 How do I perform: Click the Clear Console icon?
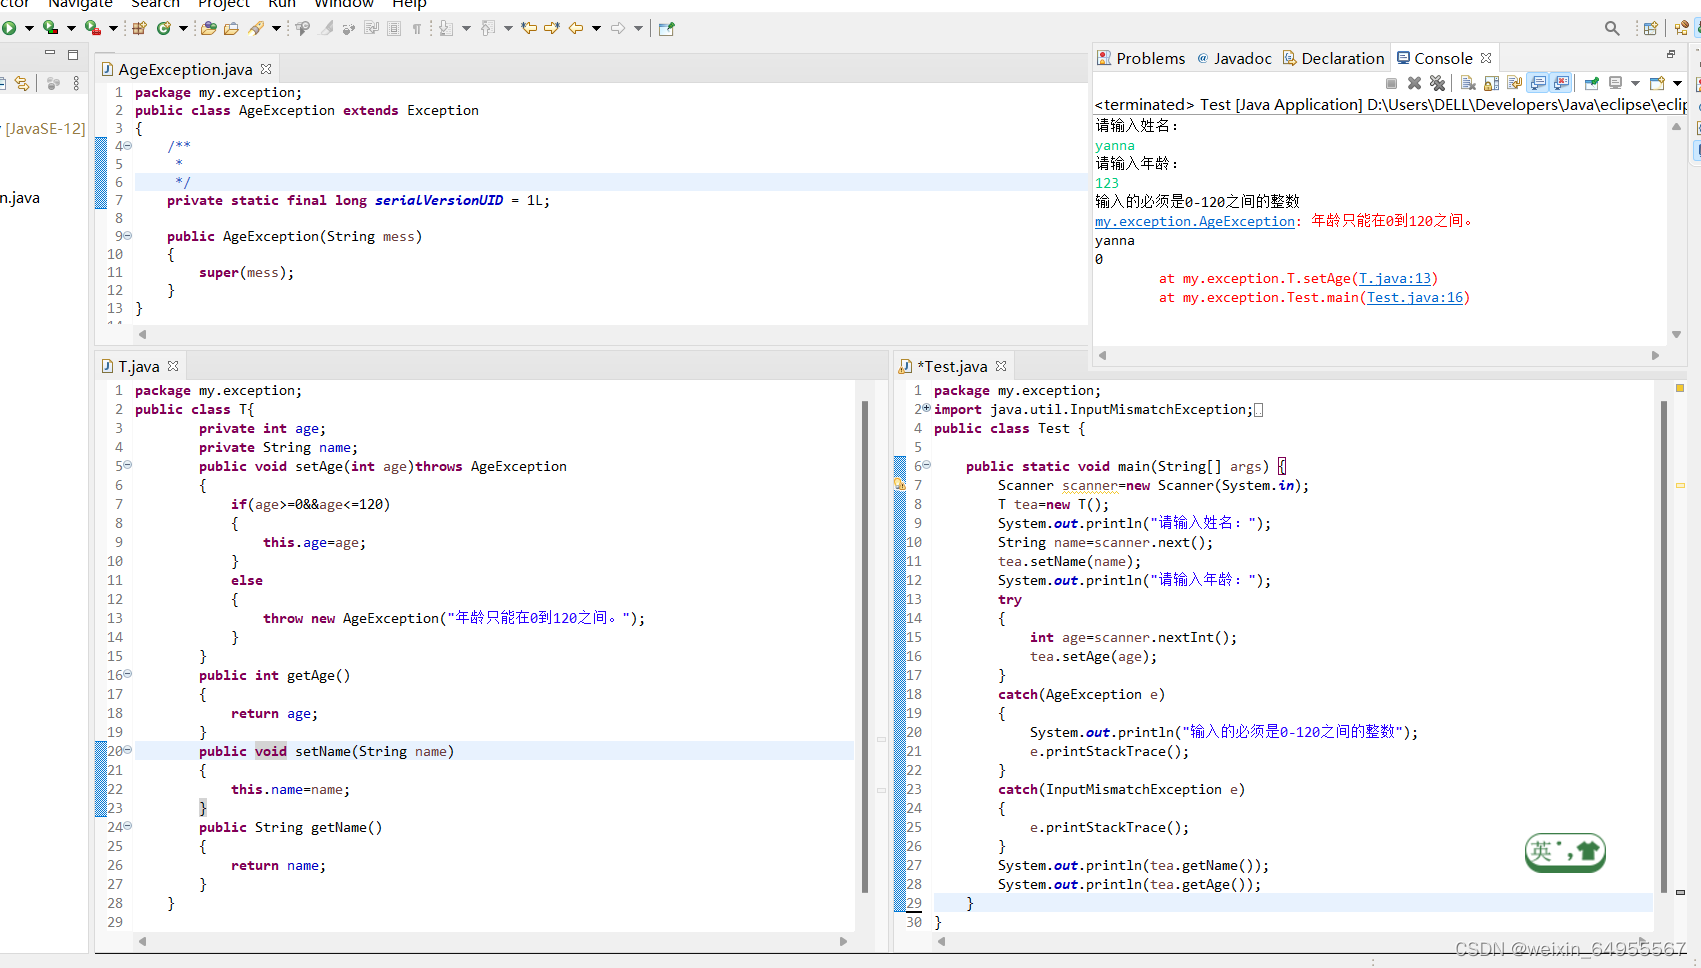(1468, 83)
